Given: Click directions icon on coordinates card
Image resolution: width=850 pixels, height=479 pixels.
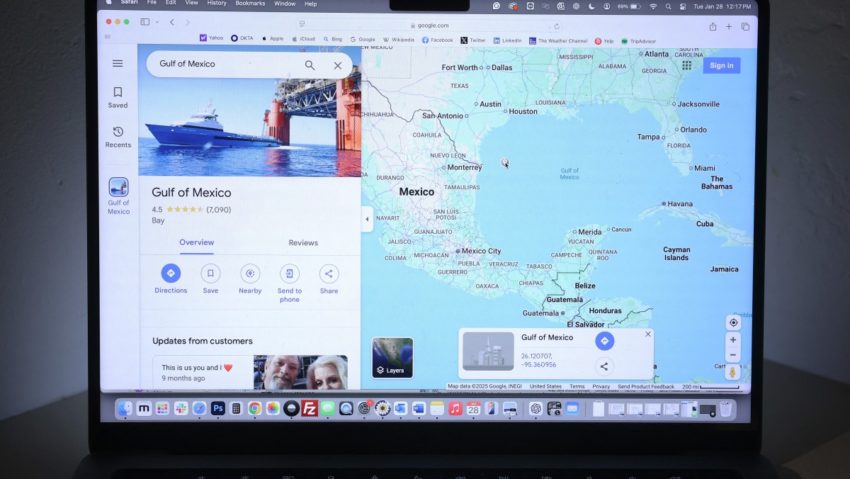Looking at the screenshot, I should tap(604, 341).
